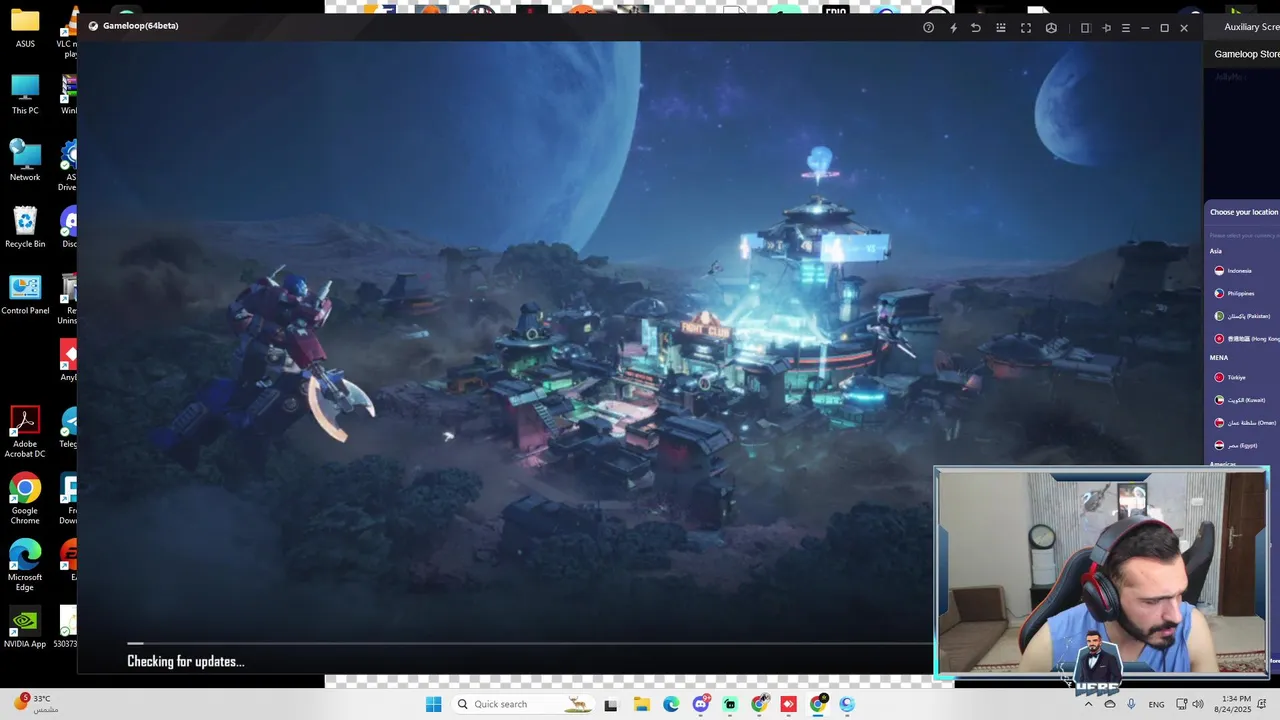This screenshot has width=1280, height=720.
Task: Open AnyDesk red icon on taskbar
Action: click(788, 704)
